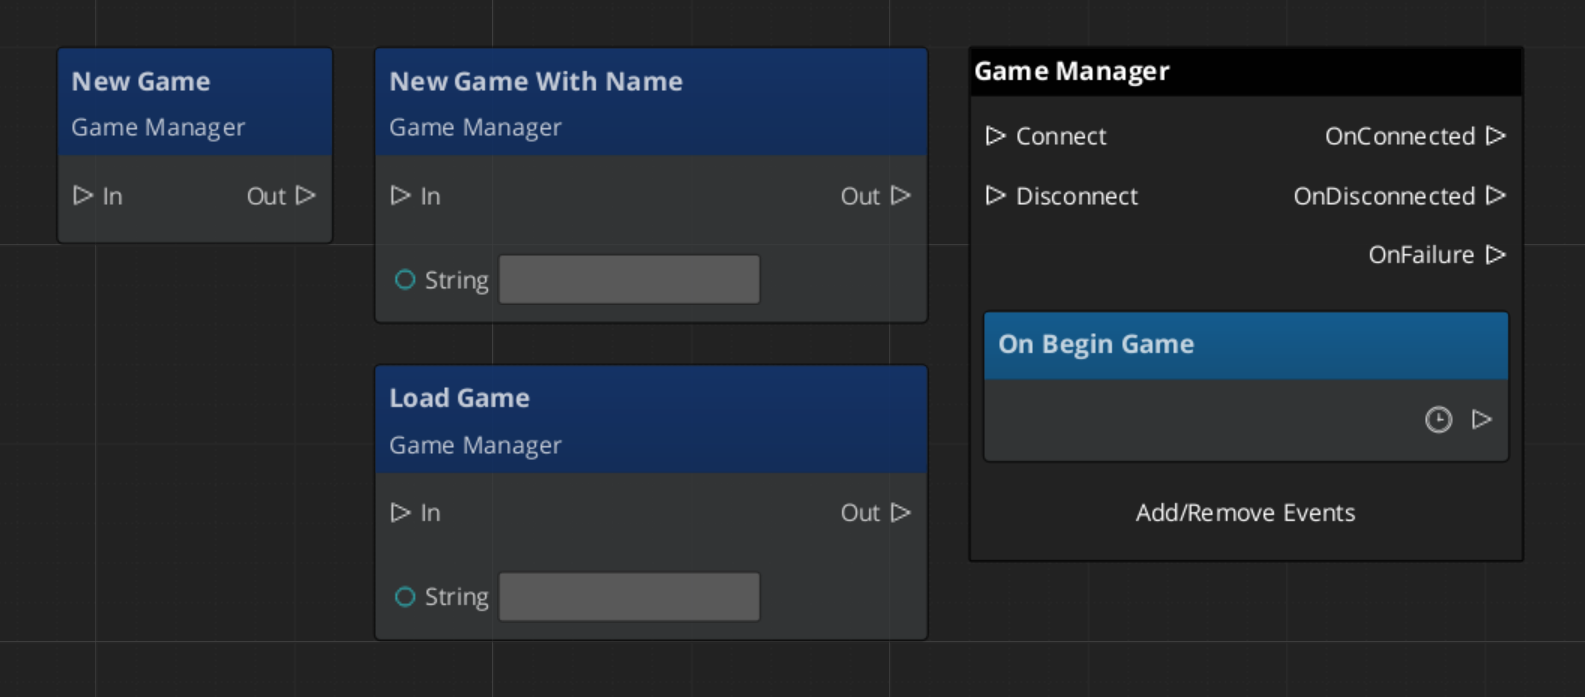This screenshot has height=697, width=1585.
Task: Focus String text field in New Game With Name
Action: tap(629, 280)
